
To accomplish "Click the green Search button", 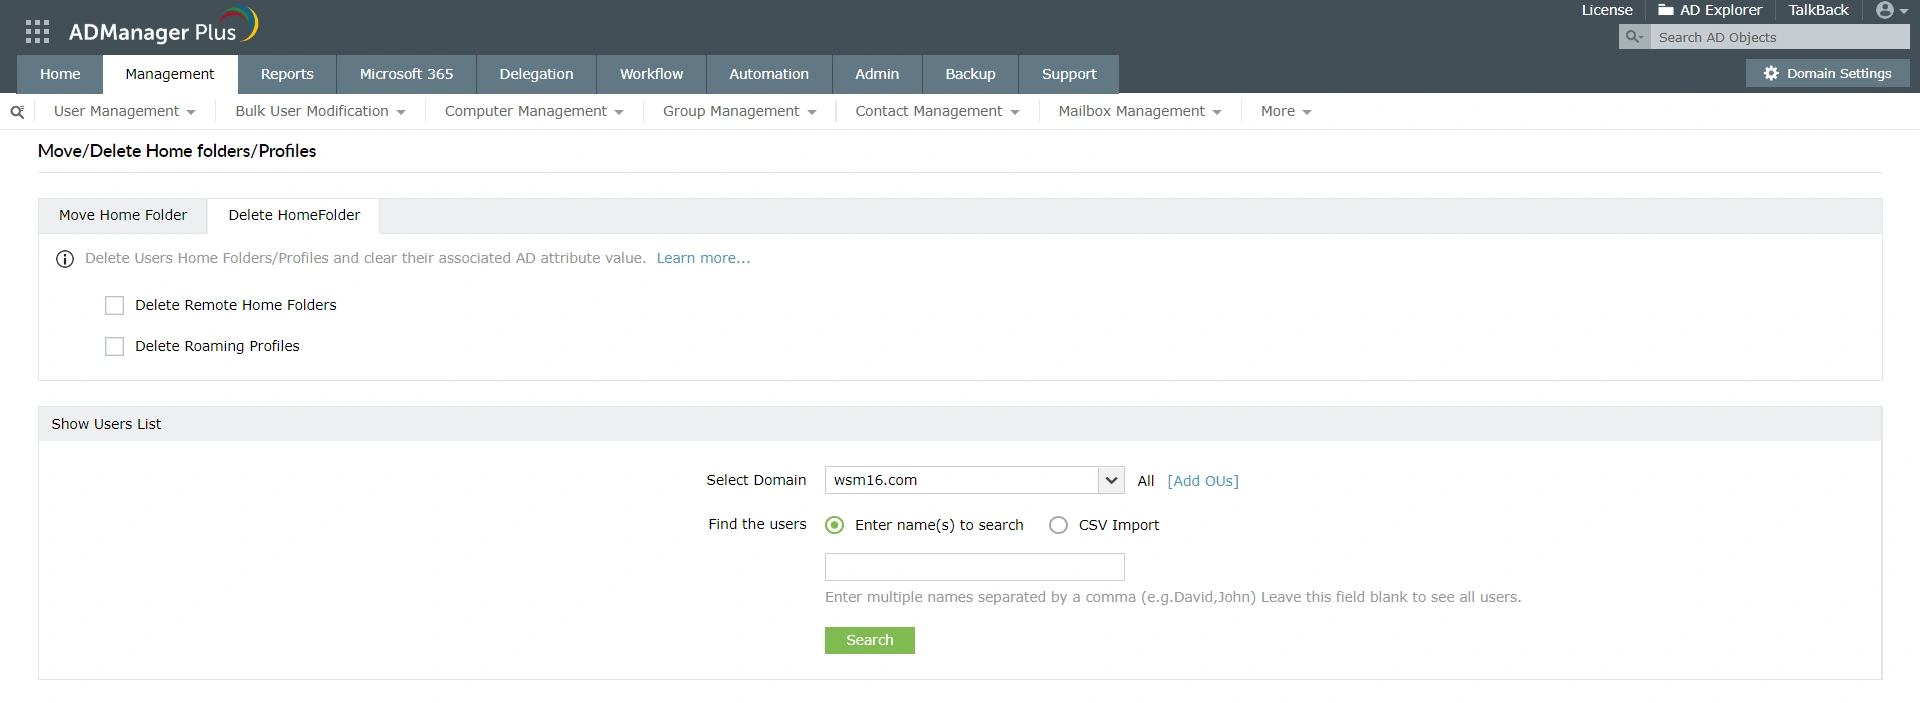I will point(869,640).
